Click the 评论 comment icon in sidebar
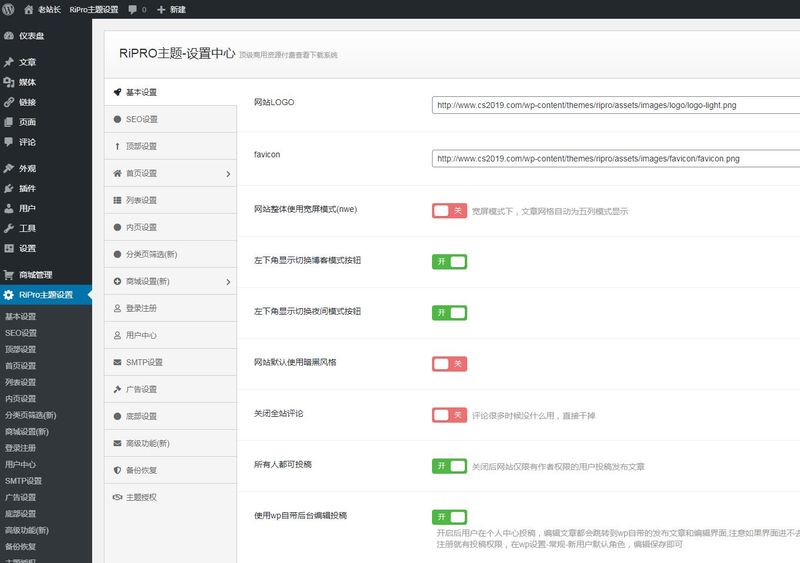The height and width of the screenshot is (563, 800). (x=9, y=142)
